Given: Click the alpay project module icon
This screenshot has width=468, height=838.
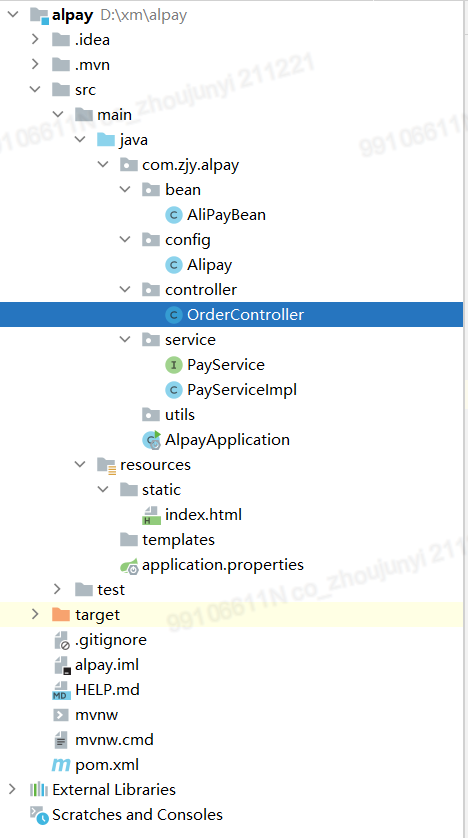Looking at the screenshot, I should pos(40,15).
